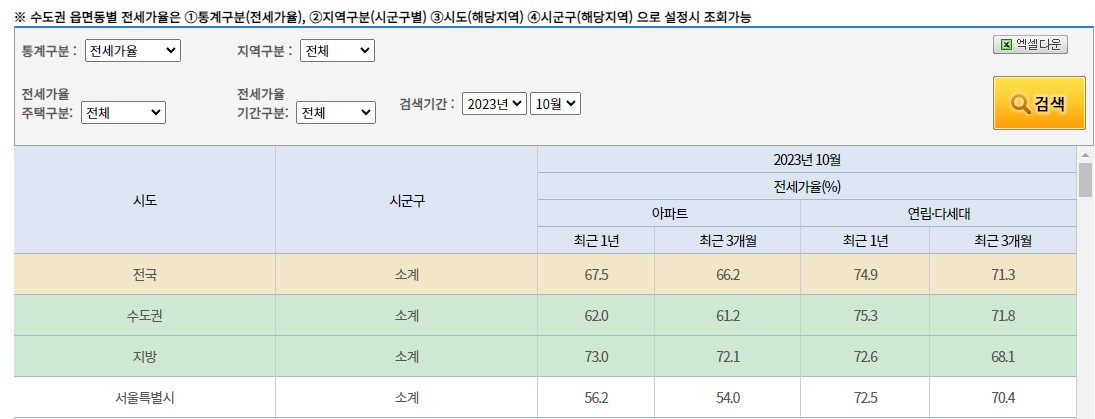Click the value 72.5 in 서울특별시 row
This screenshot has width=1095, height=419.
(x=865, y=398)
